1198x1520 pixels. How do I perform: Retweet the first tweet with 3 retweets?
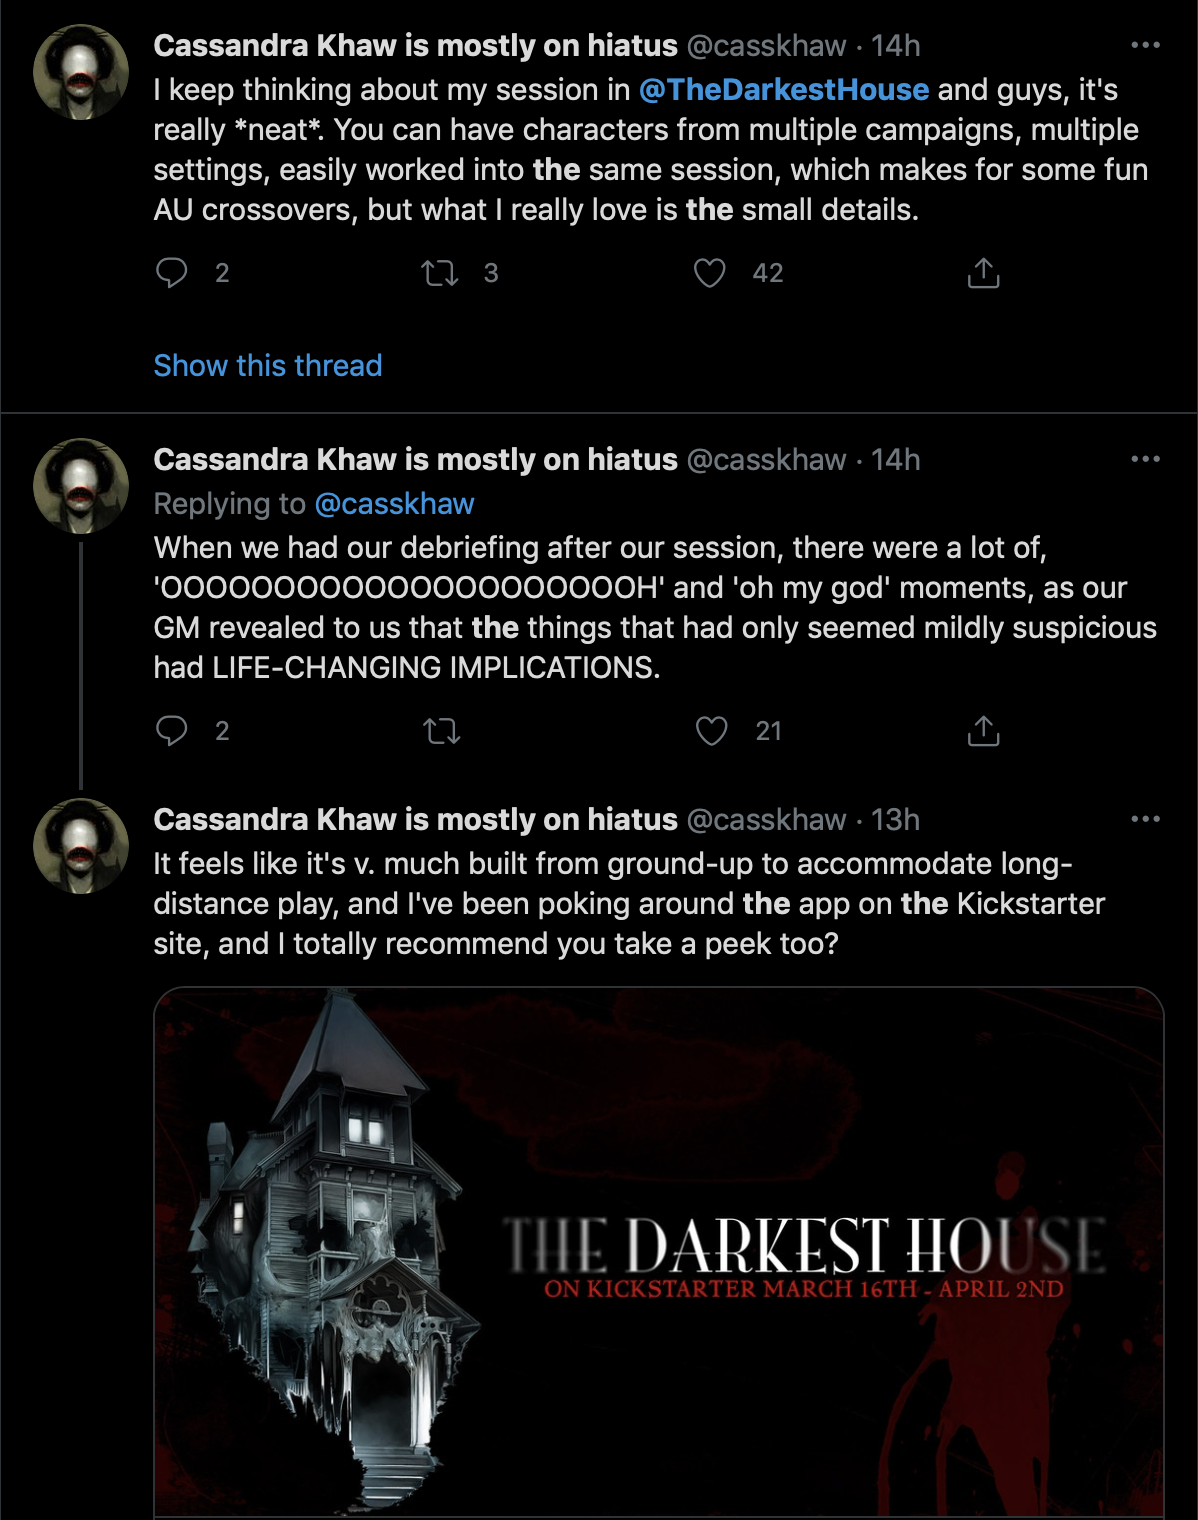pos(440,273)
